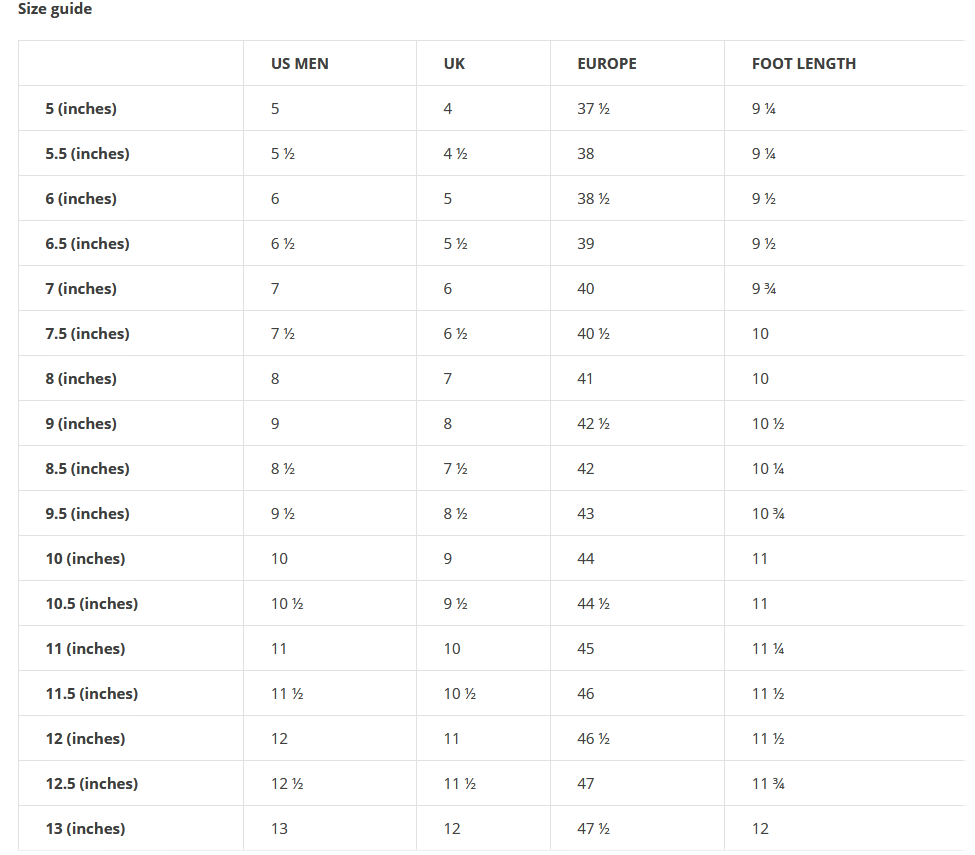Click the foot length 10 ¾ cell

tap(768, 514)
